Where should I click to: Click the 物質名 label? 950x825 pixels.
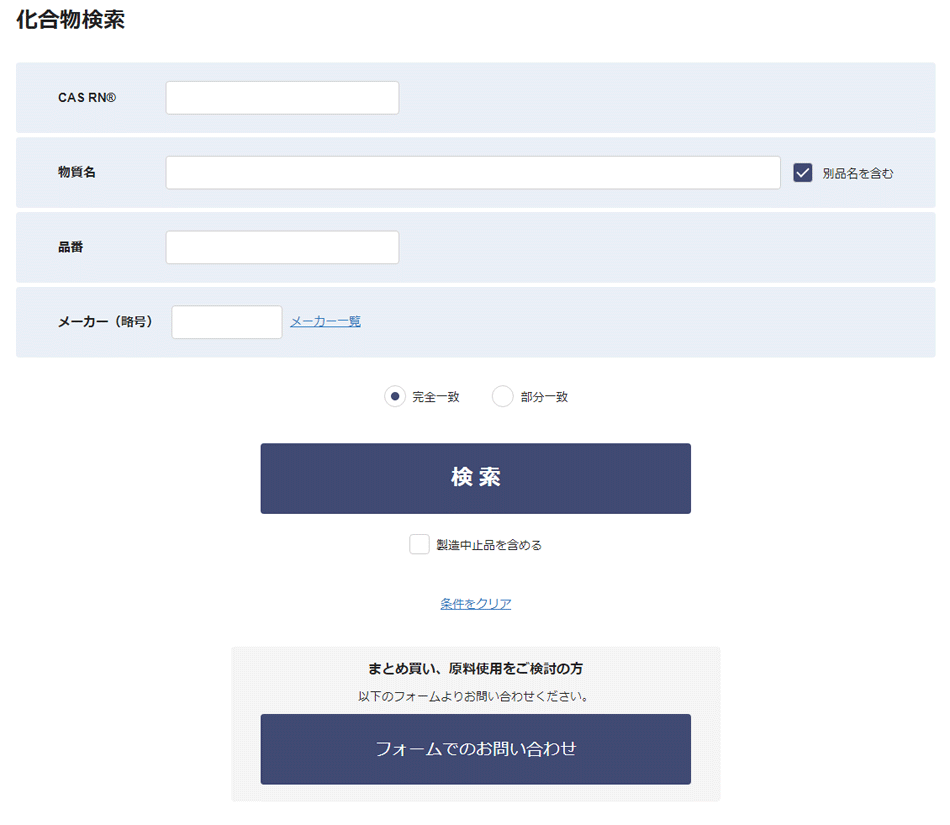pyautogui.click(x=76, y=172)
